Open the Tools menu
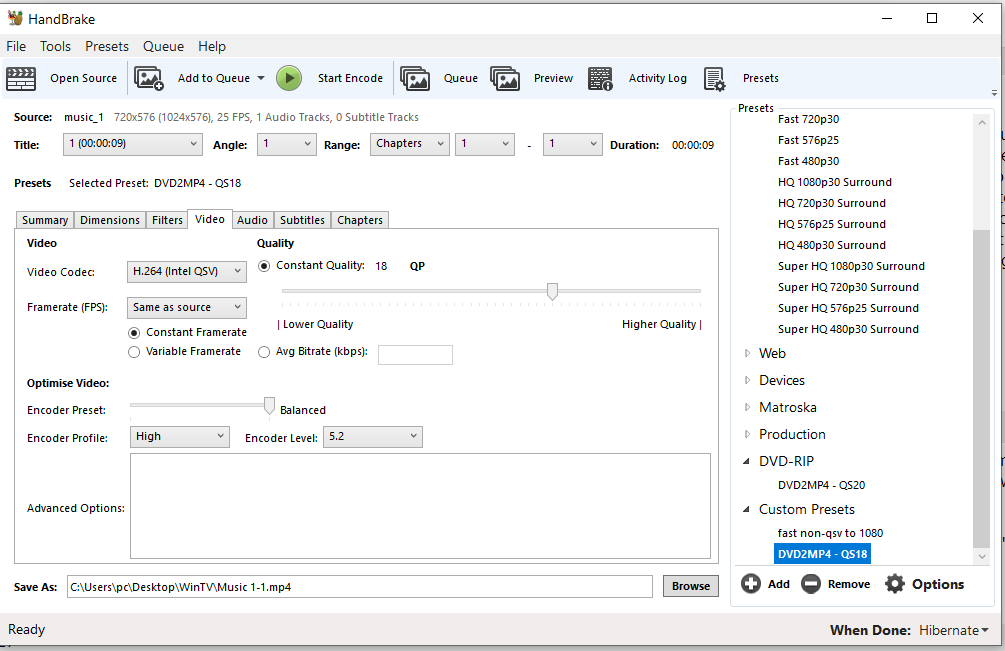This screenshot has height=651, width=1005. coord(55,46)
